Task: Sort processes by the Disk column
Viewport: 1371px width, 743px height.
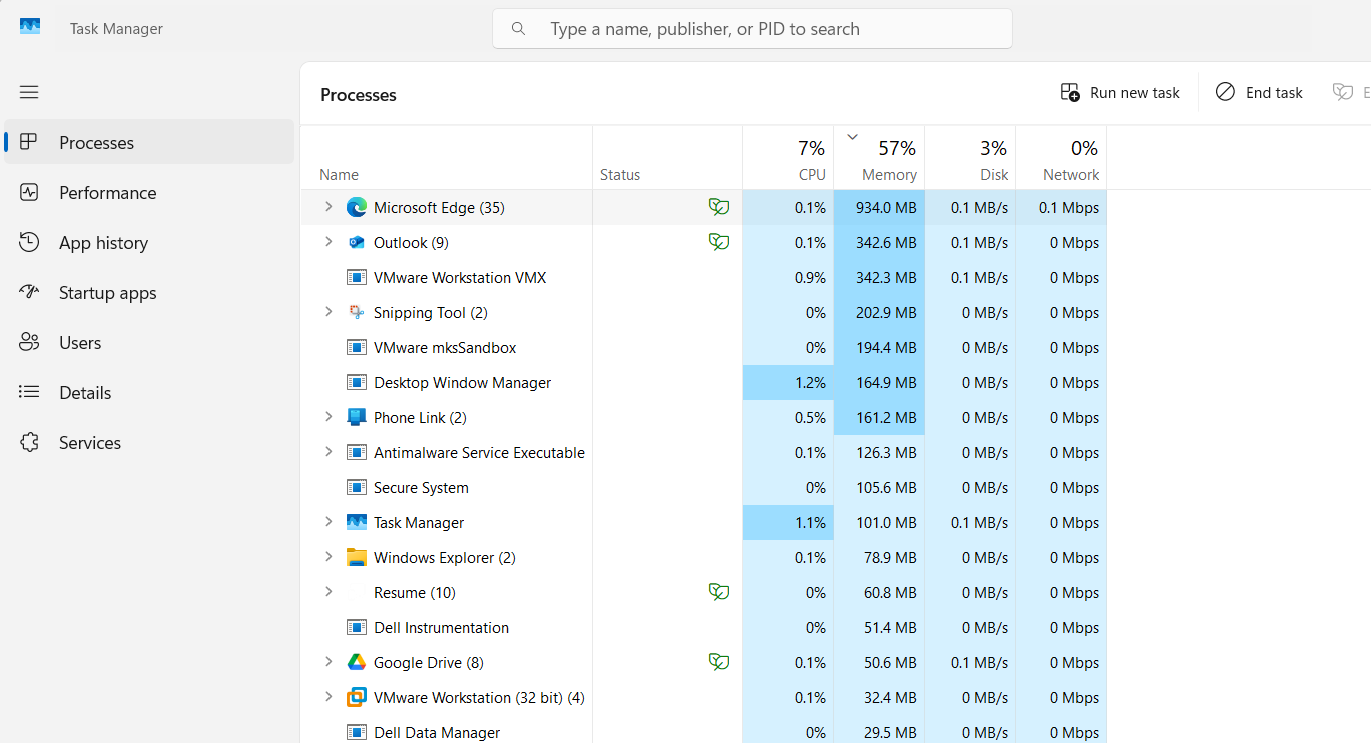Action: 970,157
